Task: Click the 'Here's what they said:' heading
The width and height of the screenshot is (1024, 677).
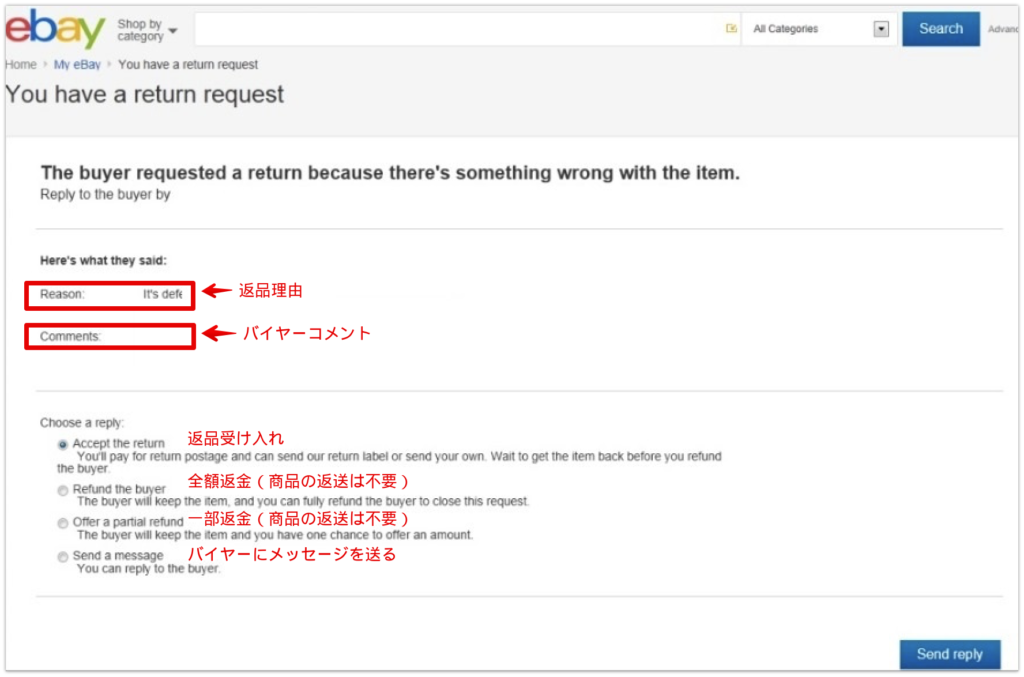Action: (x=103, y=260)
